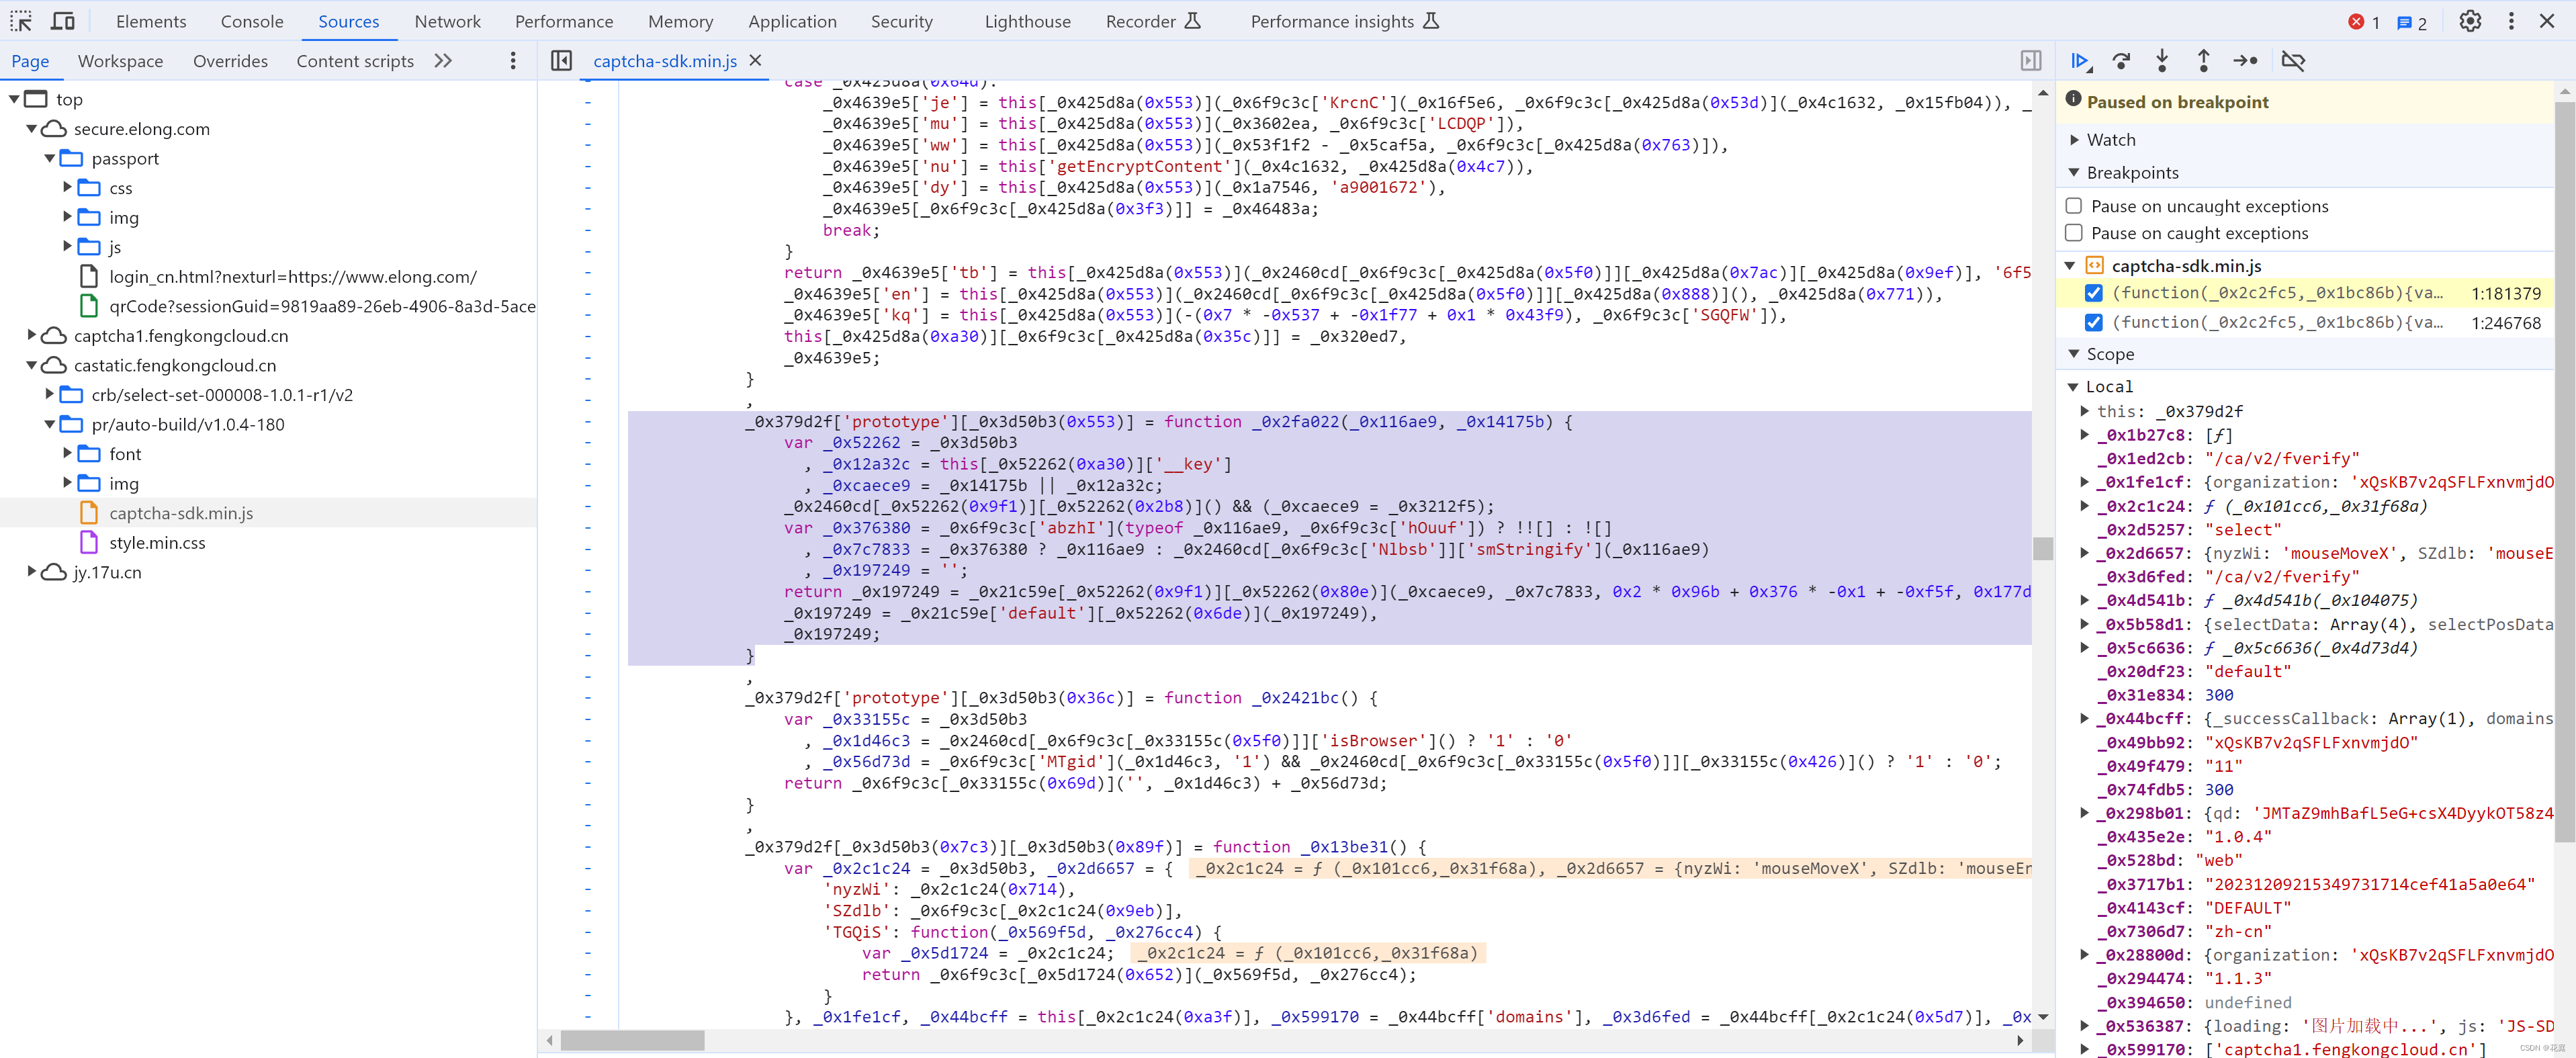2576x1058 pixels.
Task: Click the debugger pane vertical scrollbar
Action: [x=2564, y=472]
